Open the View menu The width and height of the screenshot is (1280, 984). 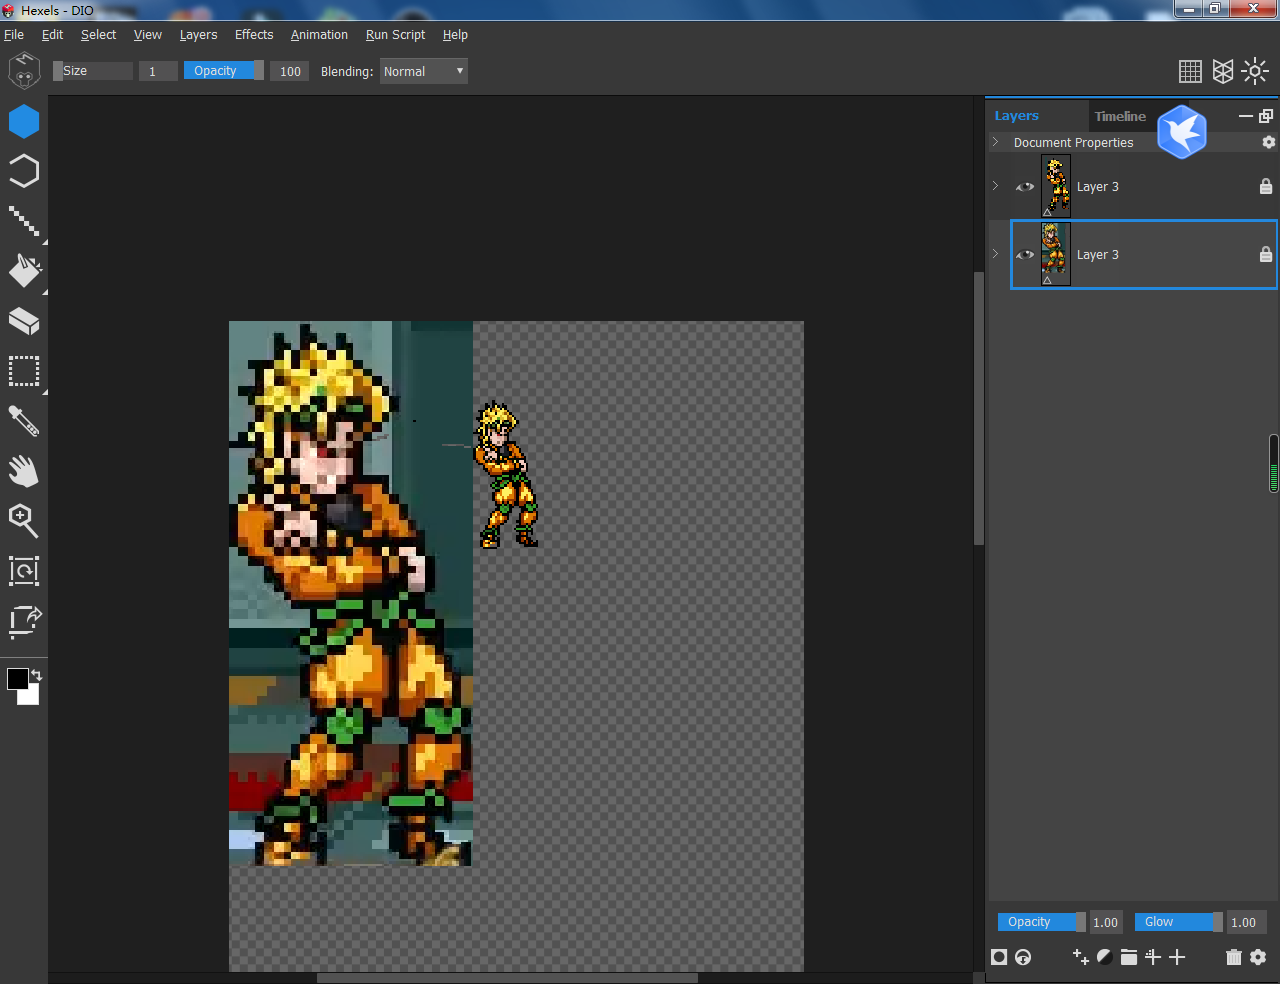(148, 34)
